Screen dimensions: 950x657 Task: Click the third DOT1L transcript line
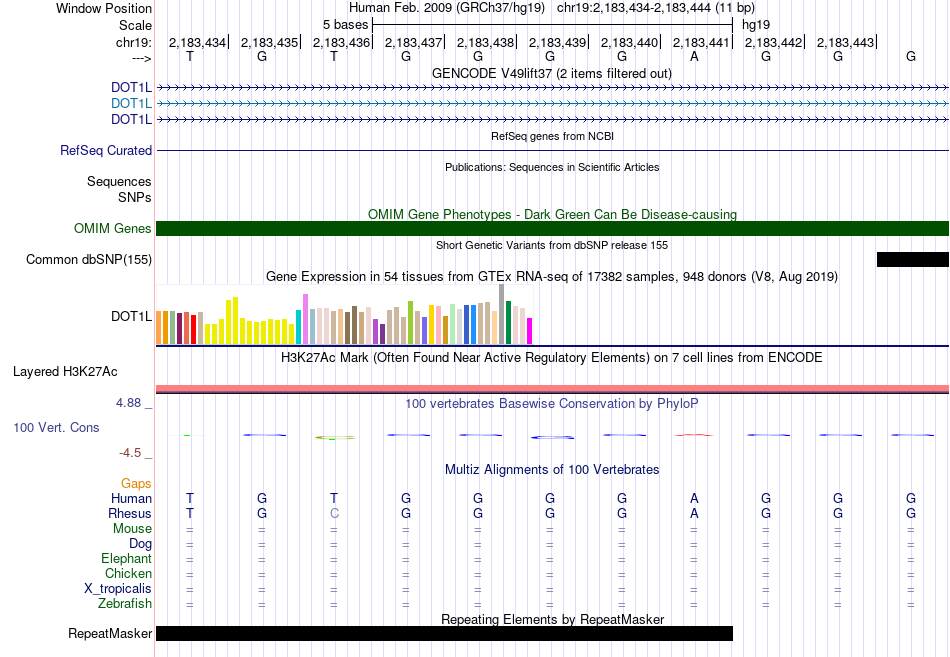(x=553, y=119)
